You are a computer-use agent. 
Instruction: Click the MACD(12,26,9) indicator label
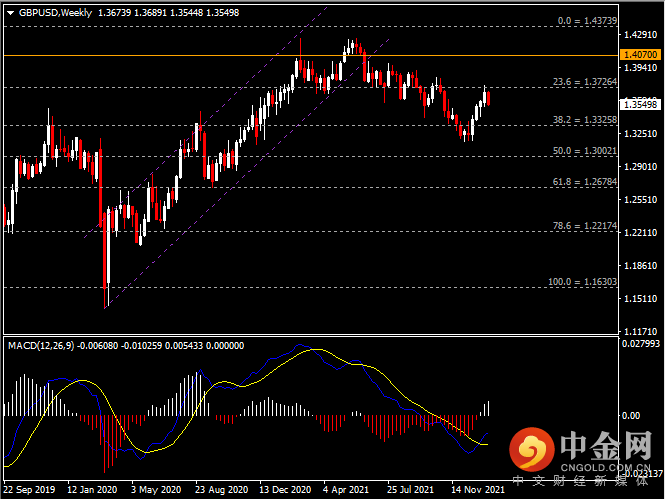tap(41, 346)
